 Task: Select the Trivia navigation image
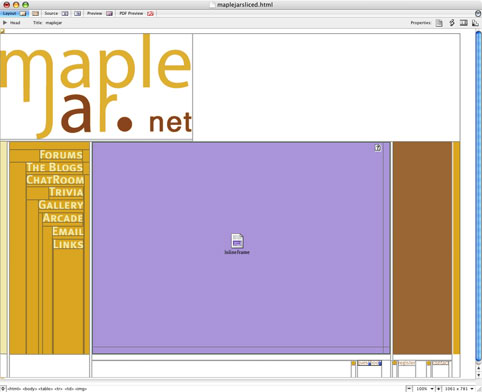pyautogui.click(x=66, y=192)
